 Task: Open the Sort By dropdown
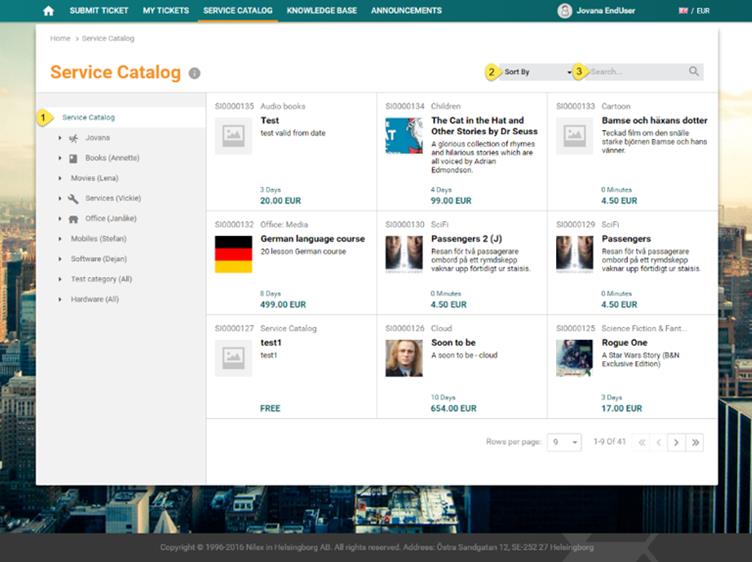(x=535, y=72)
